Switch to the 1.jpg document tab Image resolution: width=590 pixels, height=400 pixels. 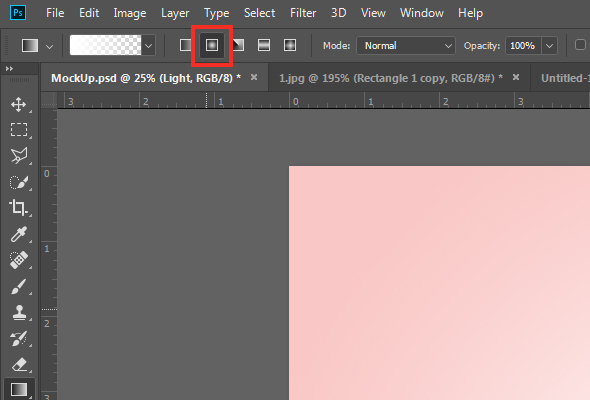click(391, 78)
